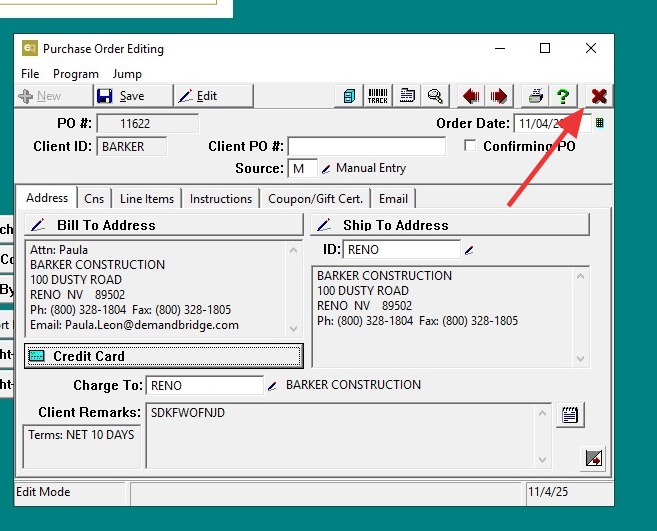The width and height of the screenshot is (657, 531).
Task: Click the Bill To Address button
Action: click(x=164, y=225)
